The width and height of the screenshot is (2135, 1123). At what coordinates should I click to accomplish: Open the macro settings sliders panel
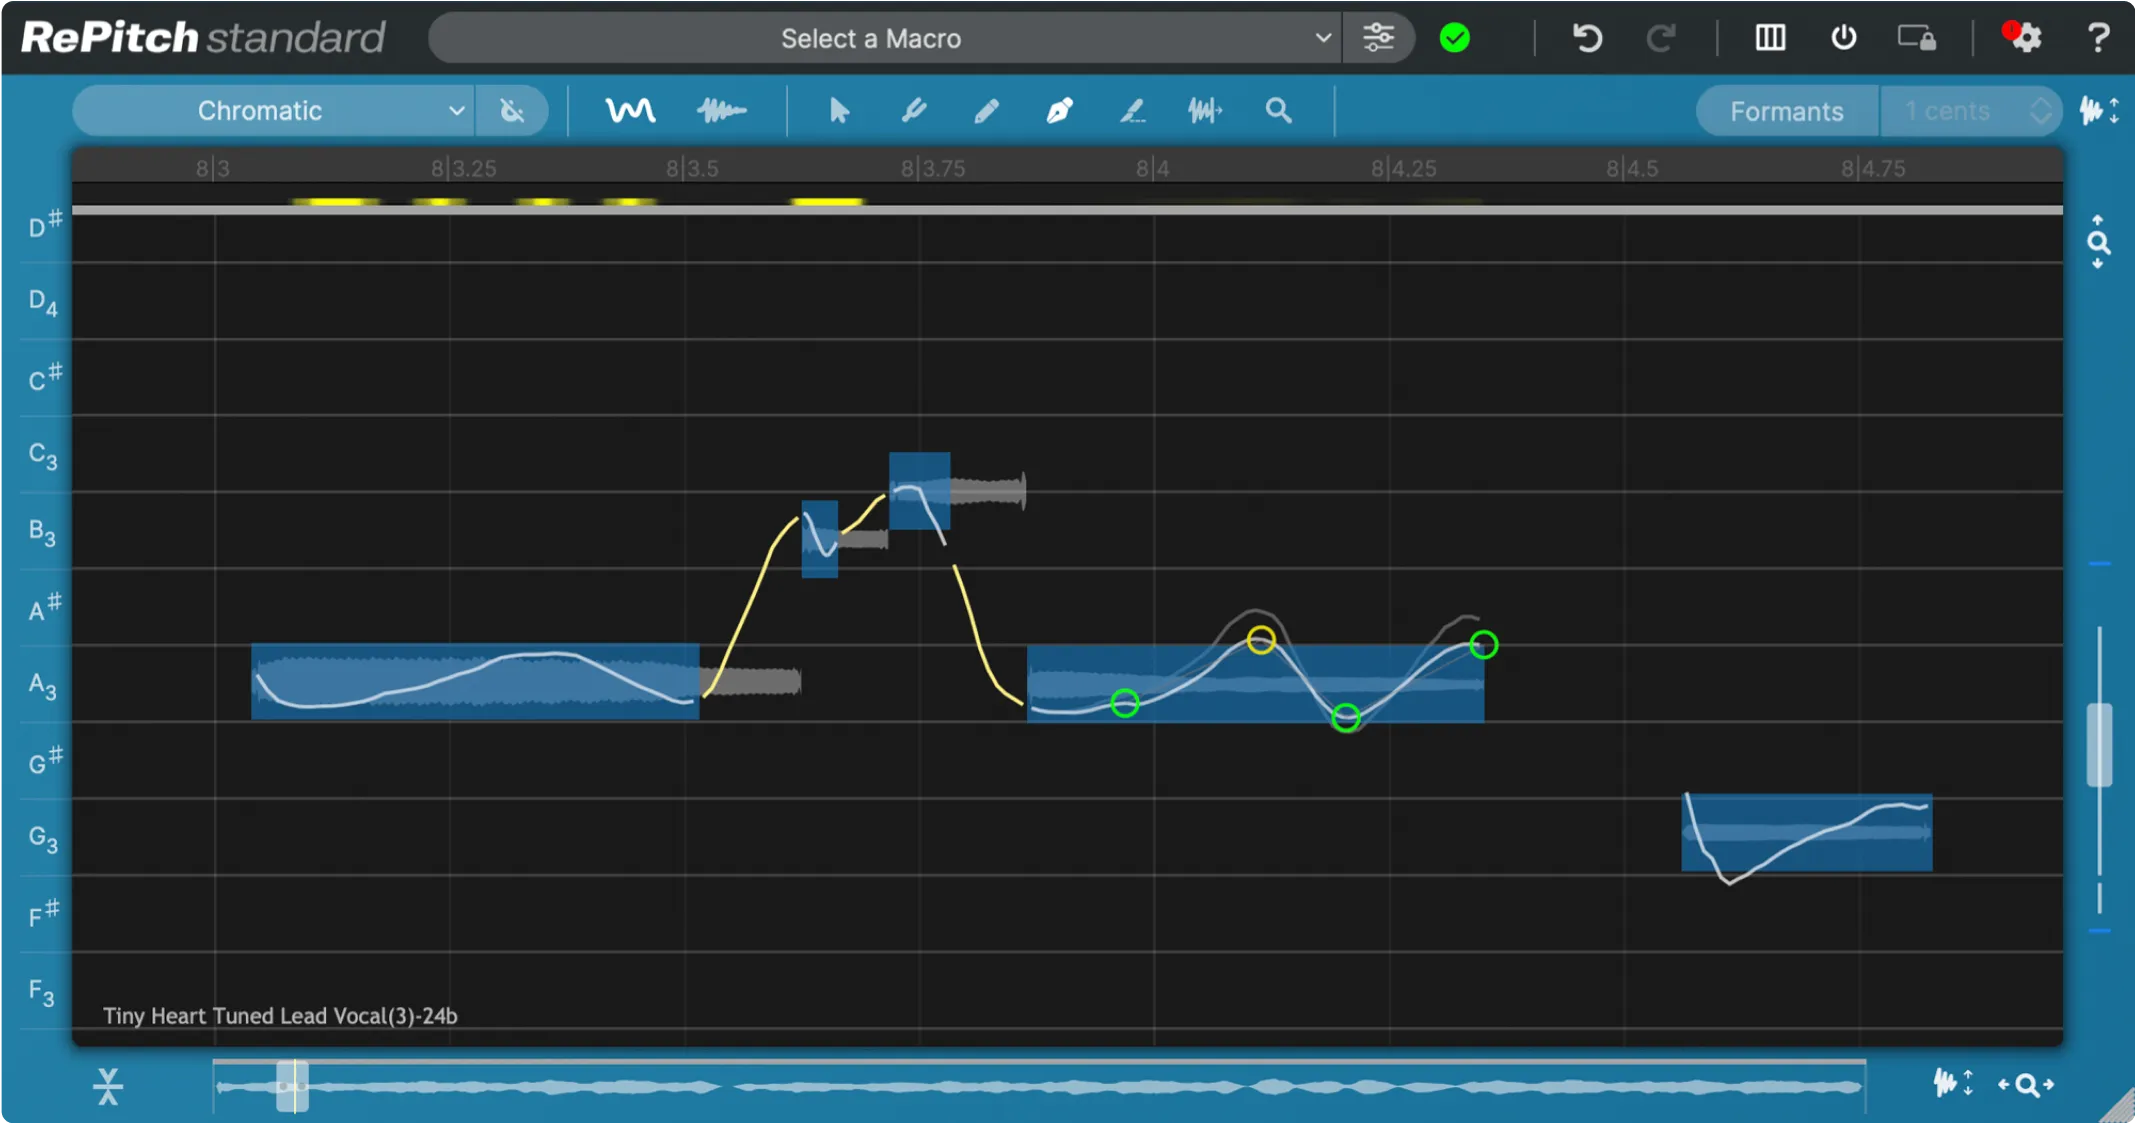pyautogui.click(x=1379, y=37)
